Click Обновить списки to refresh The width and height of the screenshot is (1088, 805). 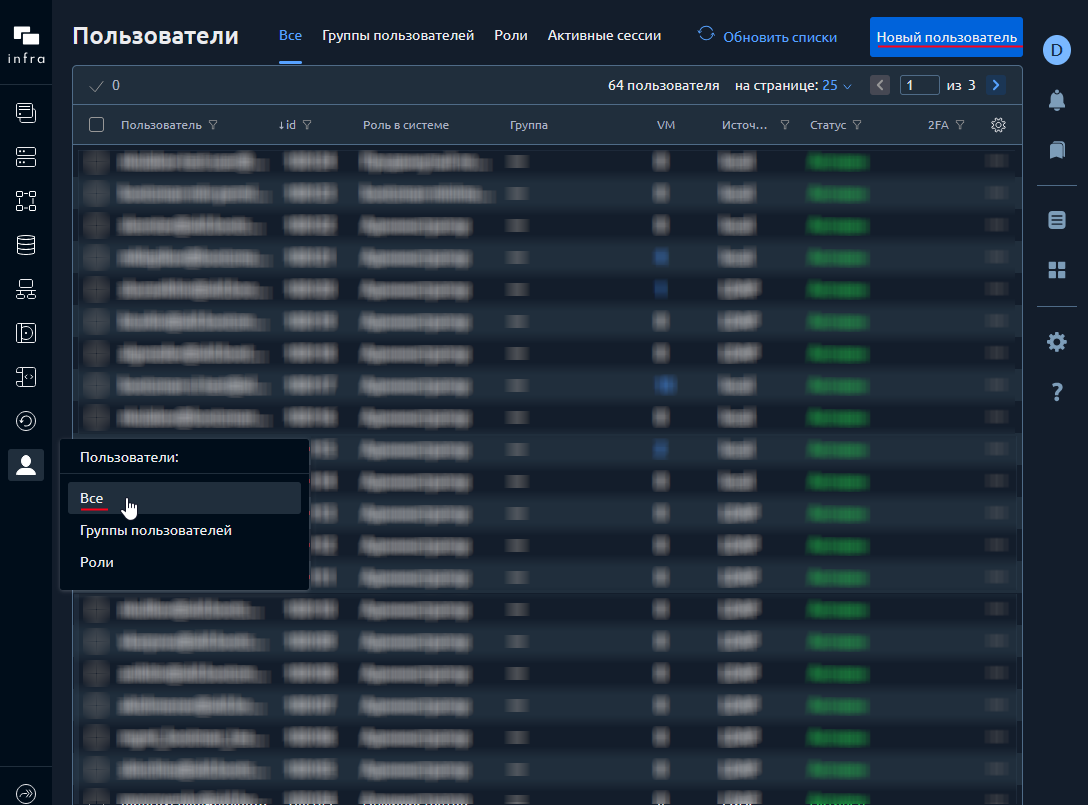point(767,36)
